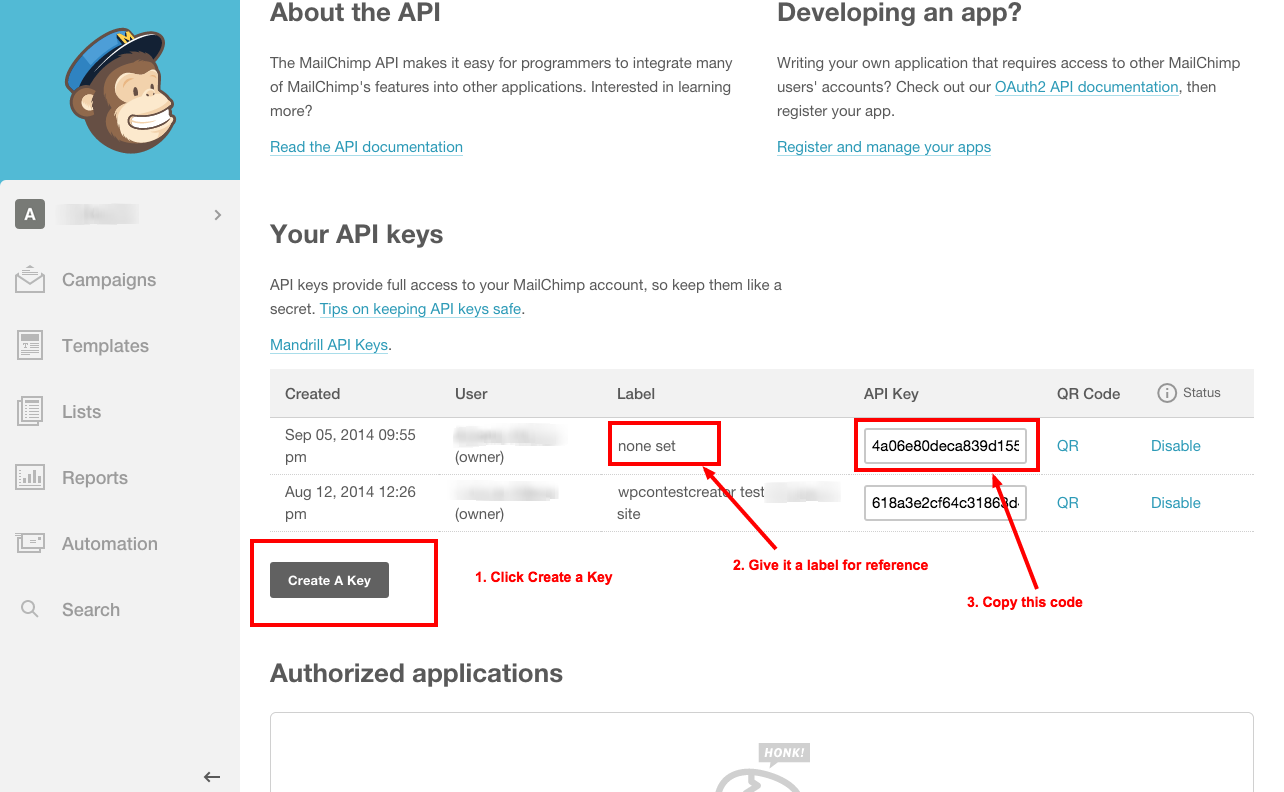Open Campaigns in the sidebar
Image resolution: width=1284 pixels, height=792 pixels.
(109, 280)
